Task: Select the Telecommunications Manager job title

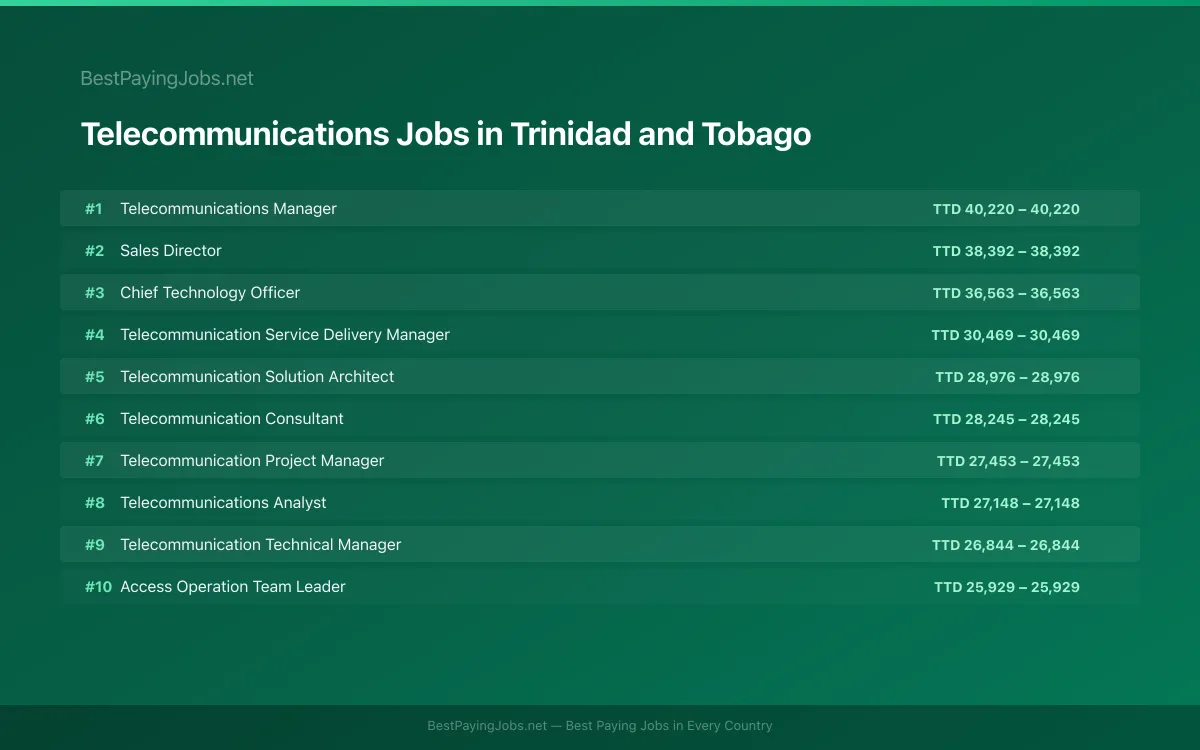Action: pos(228,209)
